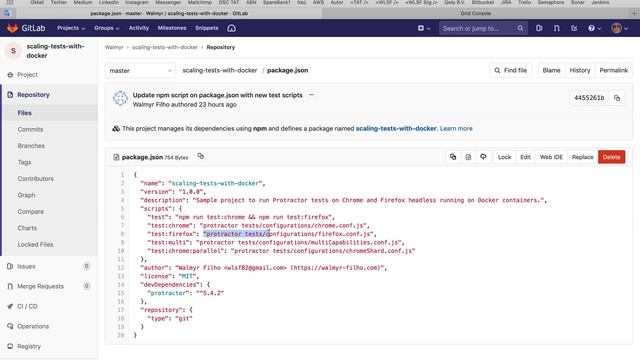Viewport: 640px width, 360px height.
Task: Click the Edit button
Action: (x=525, y=157)
